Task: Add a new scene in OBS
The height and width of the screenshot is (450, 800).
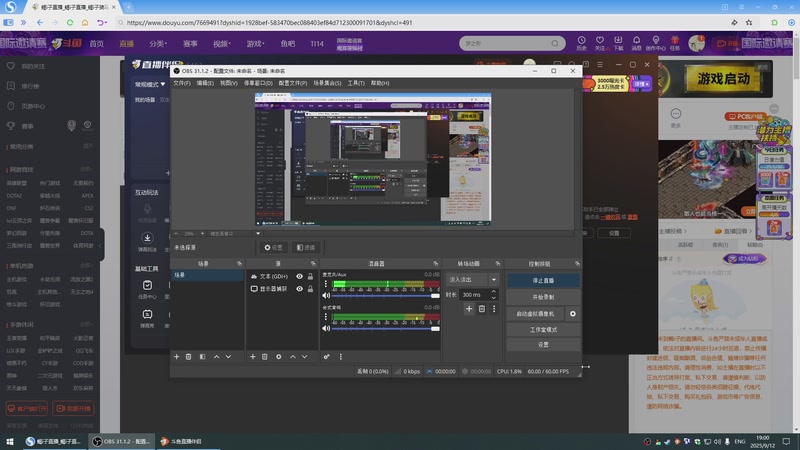Action: pos(177,357)
